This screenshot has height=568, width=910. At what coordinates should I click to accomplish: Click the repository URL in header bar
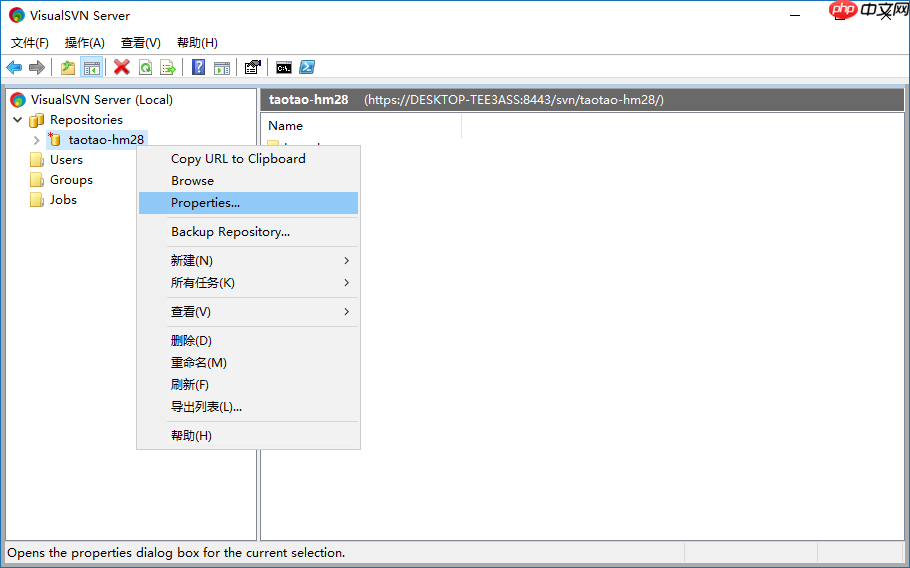(x=514, y=100)
